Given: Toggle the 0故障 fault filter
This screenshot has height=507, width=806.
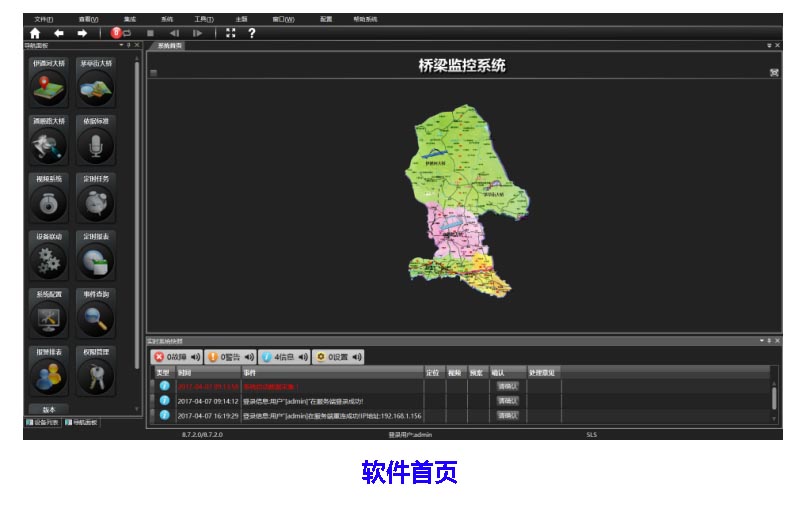Looking at the screenshot, I should (177, 357).
